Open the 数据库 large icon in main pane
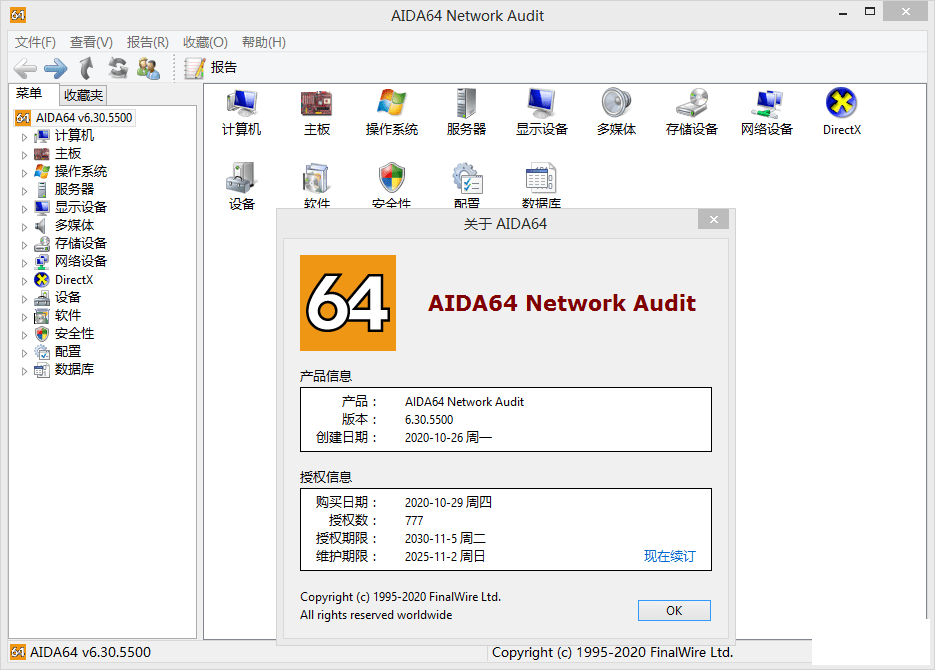This screenshot has height=670, width=935. tap(541, 185)
